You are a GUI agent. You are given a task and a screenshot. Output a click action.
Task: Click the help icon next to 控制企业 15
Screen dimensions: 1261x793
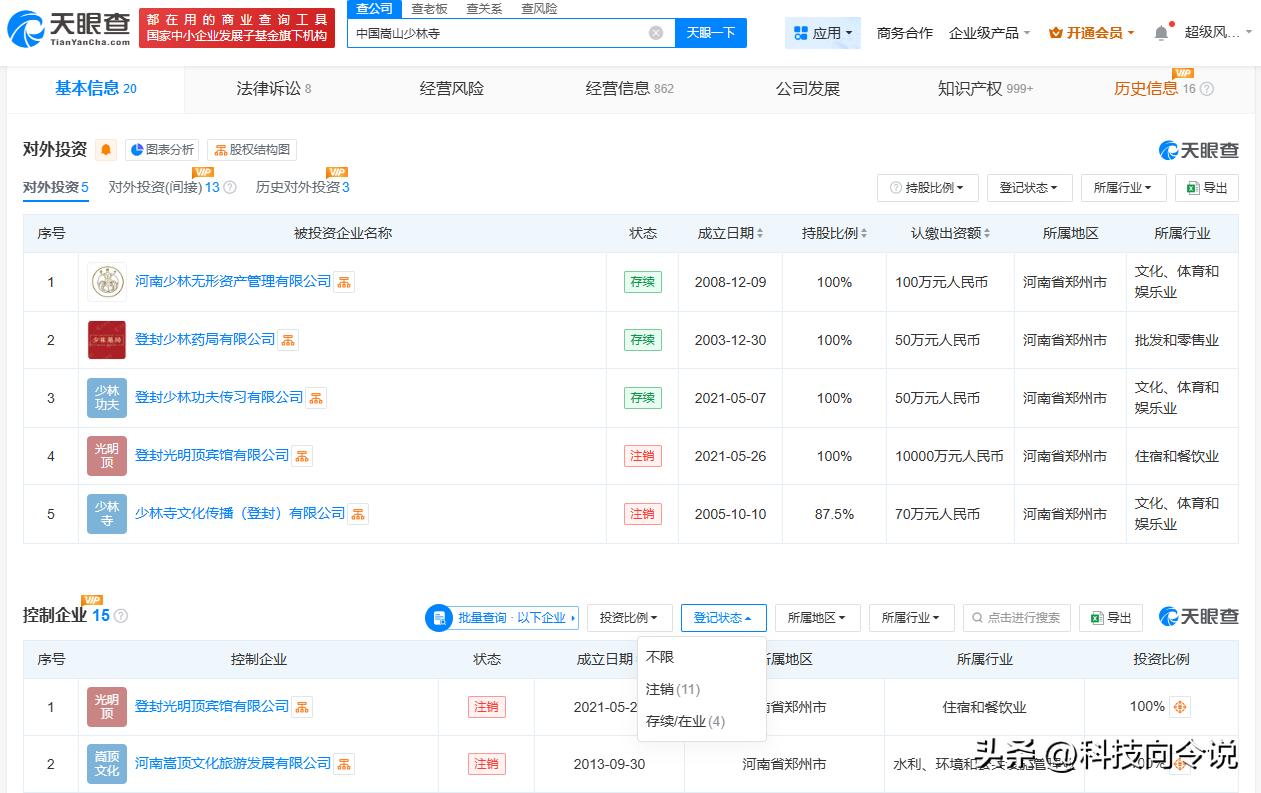pyautogui.click(x=121, y=616)
